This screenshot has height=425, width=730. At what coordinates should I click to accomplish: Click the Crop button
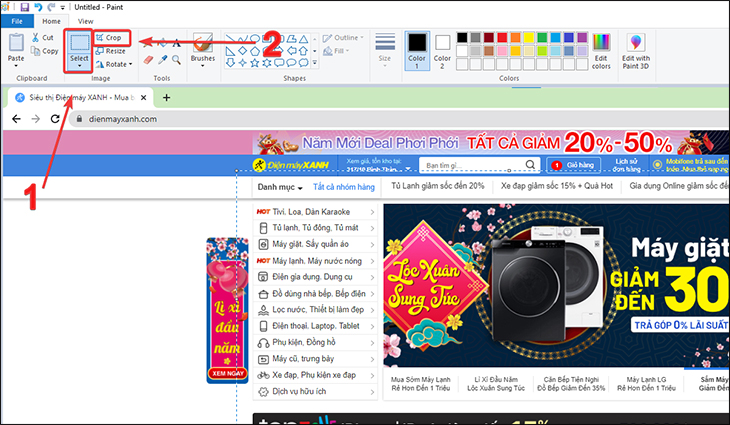point(109,37)
